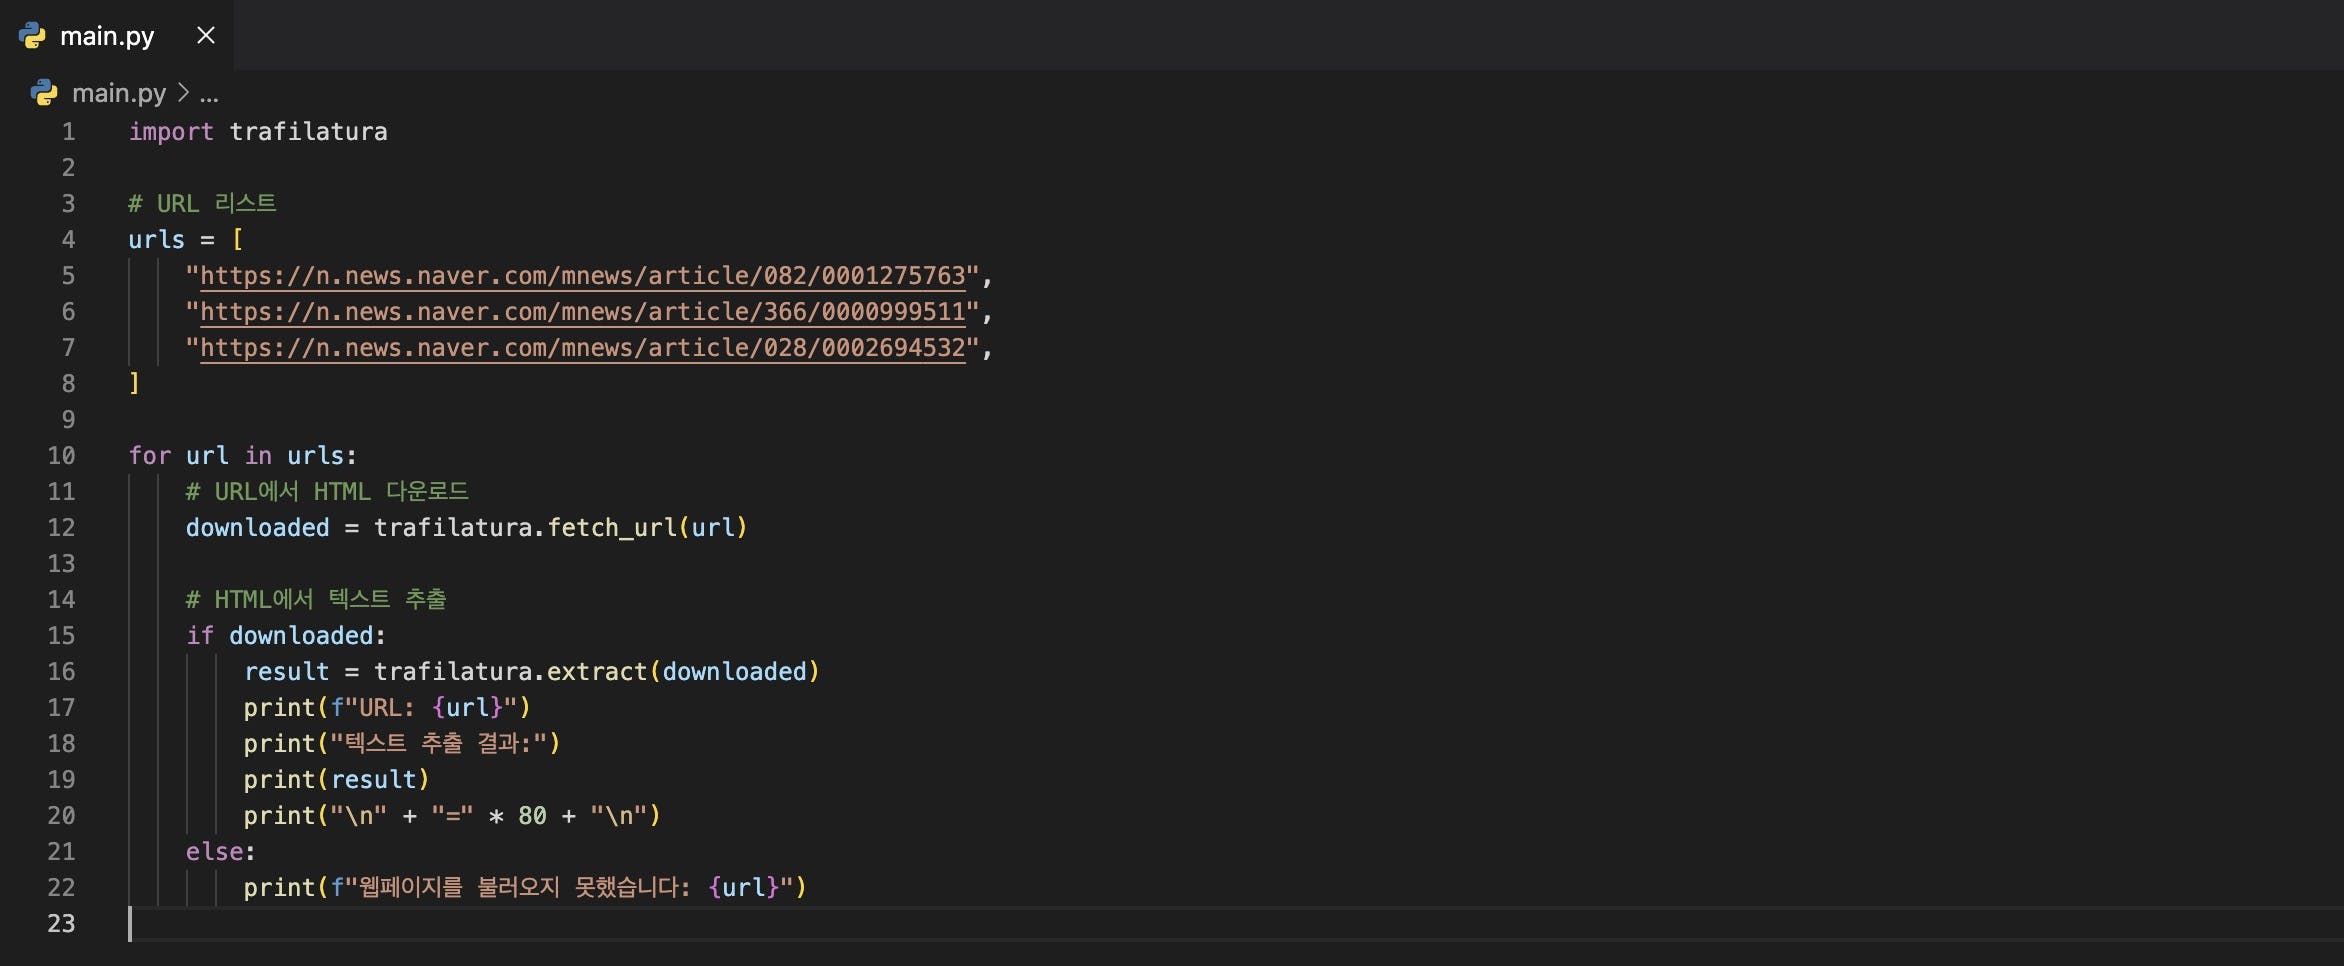Click line number 4 in the gutter
The height and width of the screenshot is (966, 2344).
[68, 240]
